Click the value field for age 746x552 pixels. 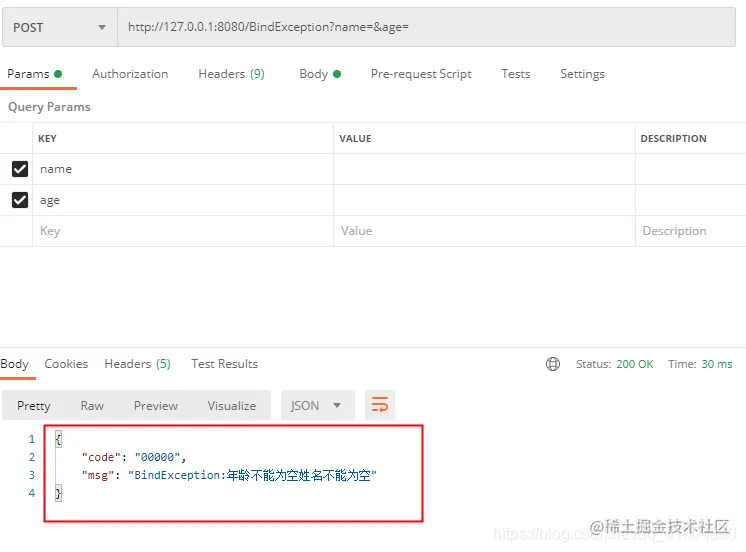484,200
